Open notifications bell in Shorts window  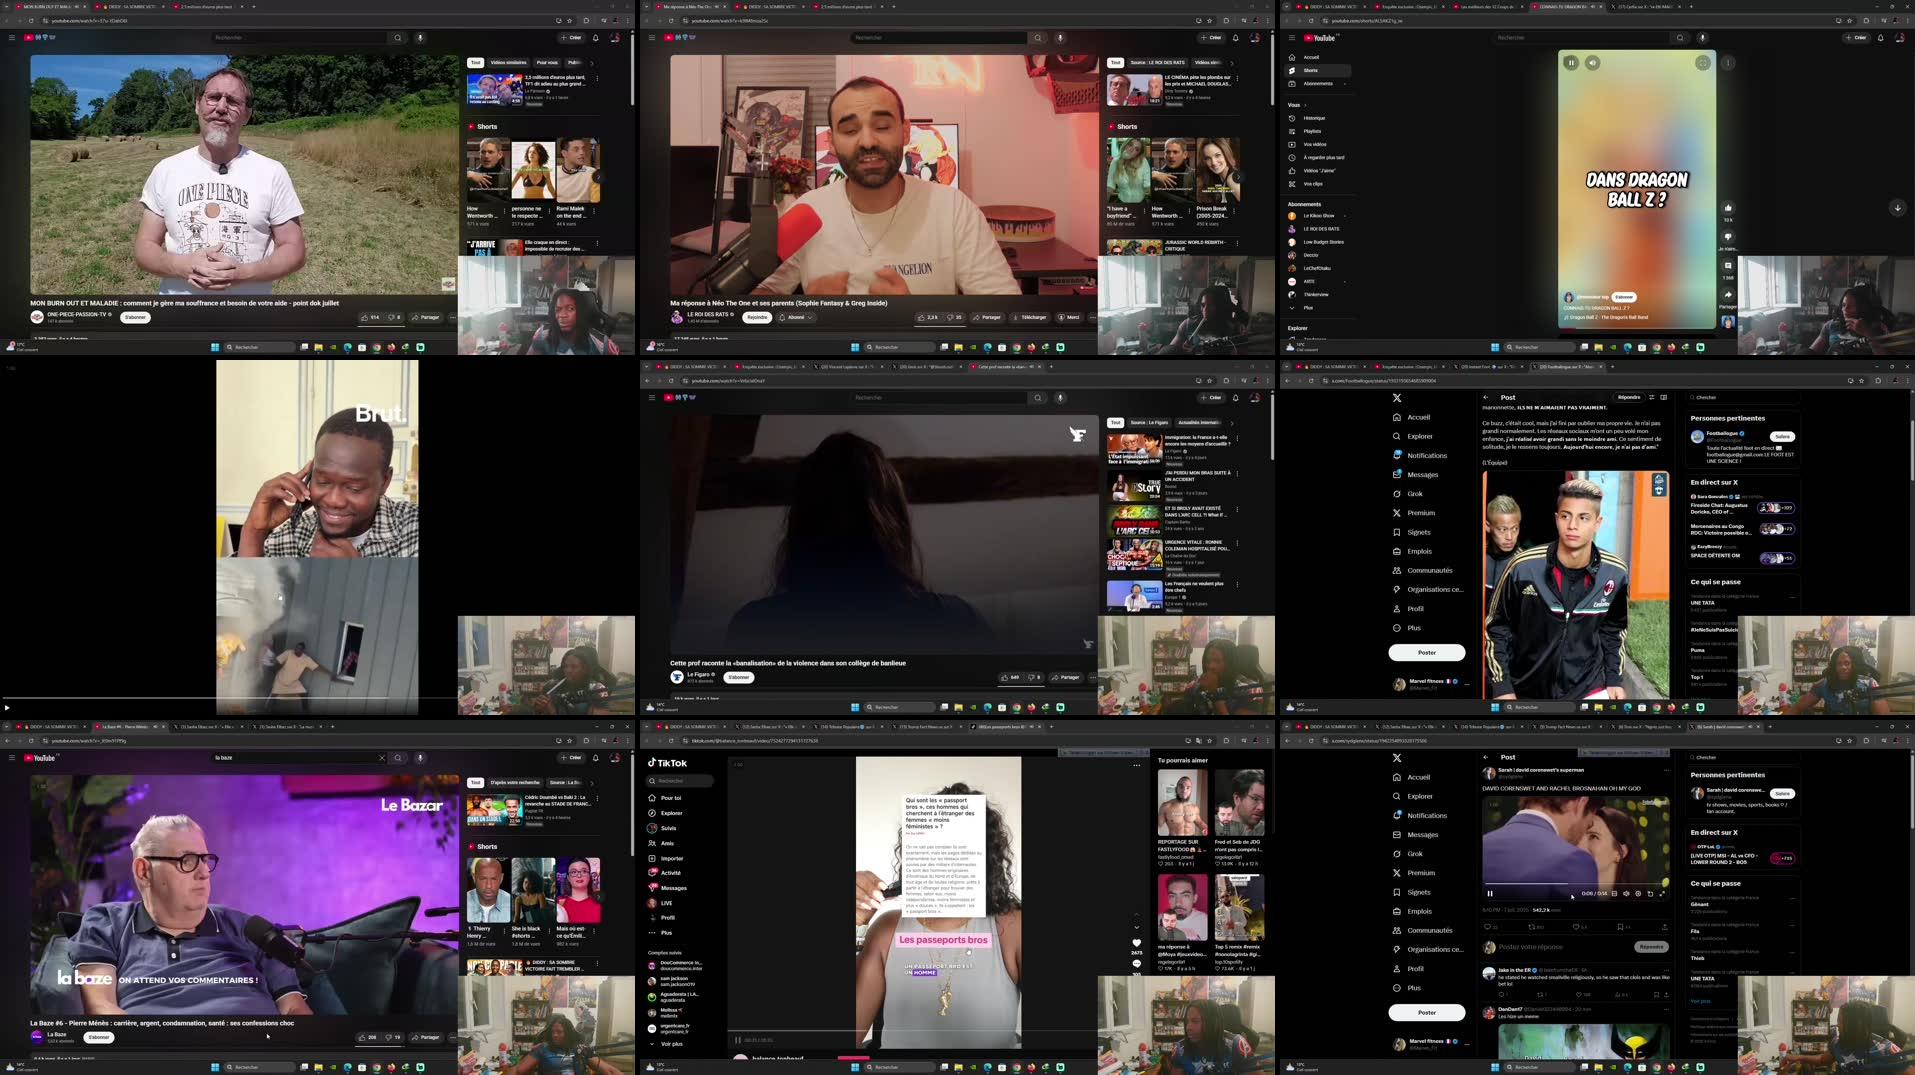point(1880,38)
